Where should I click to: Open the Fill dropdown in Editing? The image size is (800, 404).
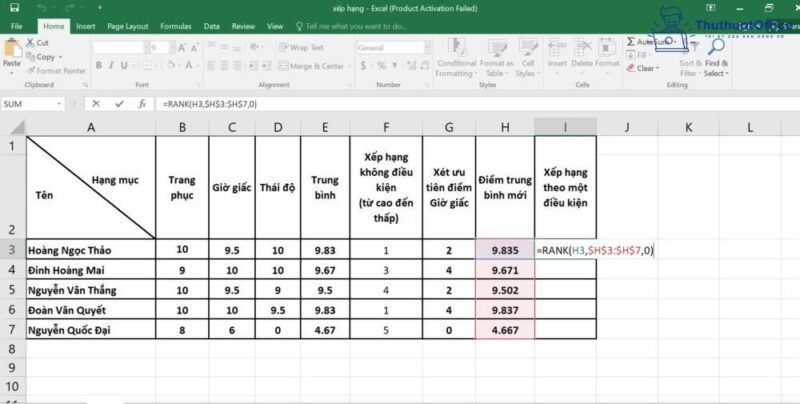pos(638,55)
